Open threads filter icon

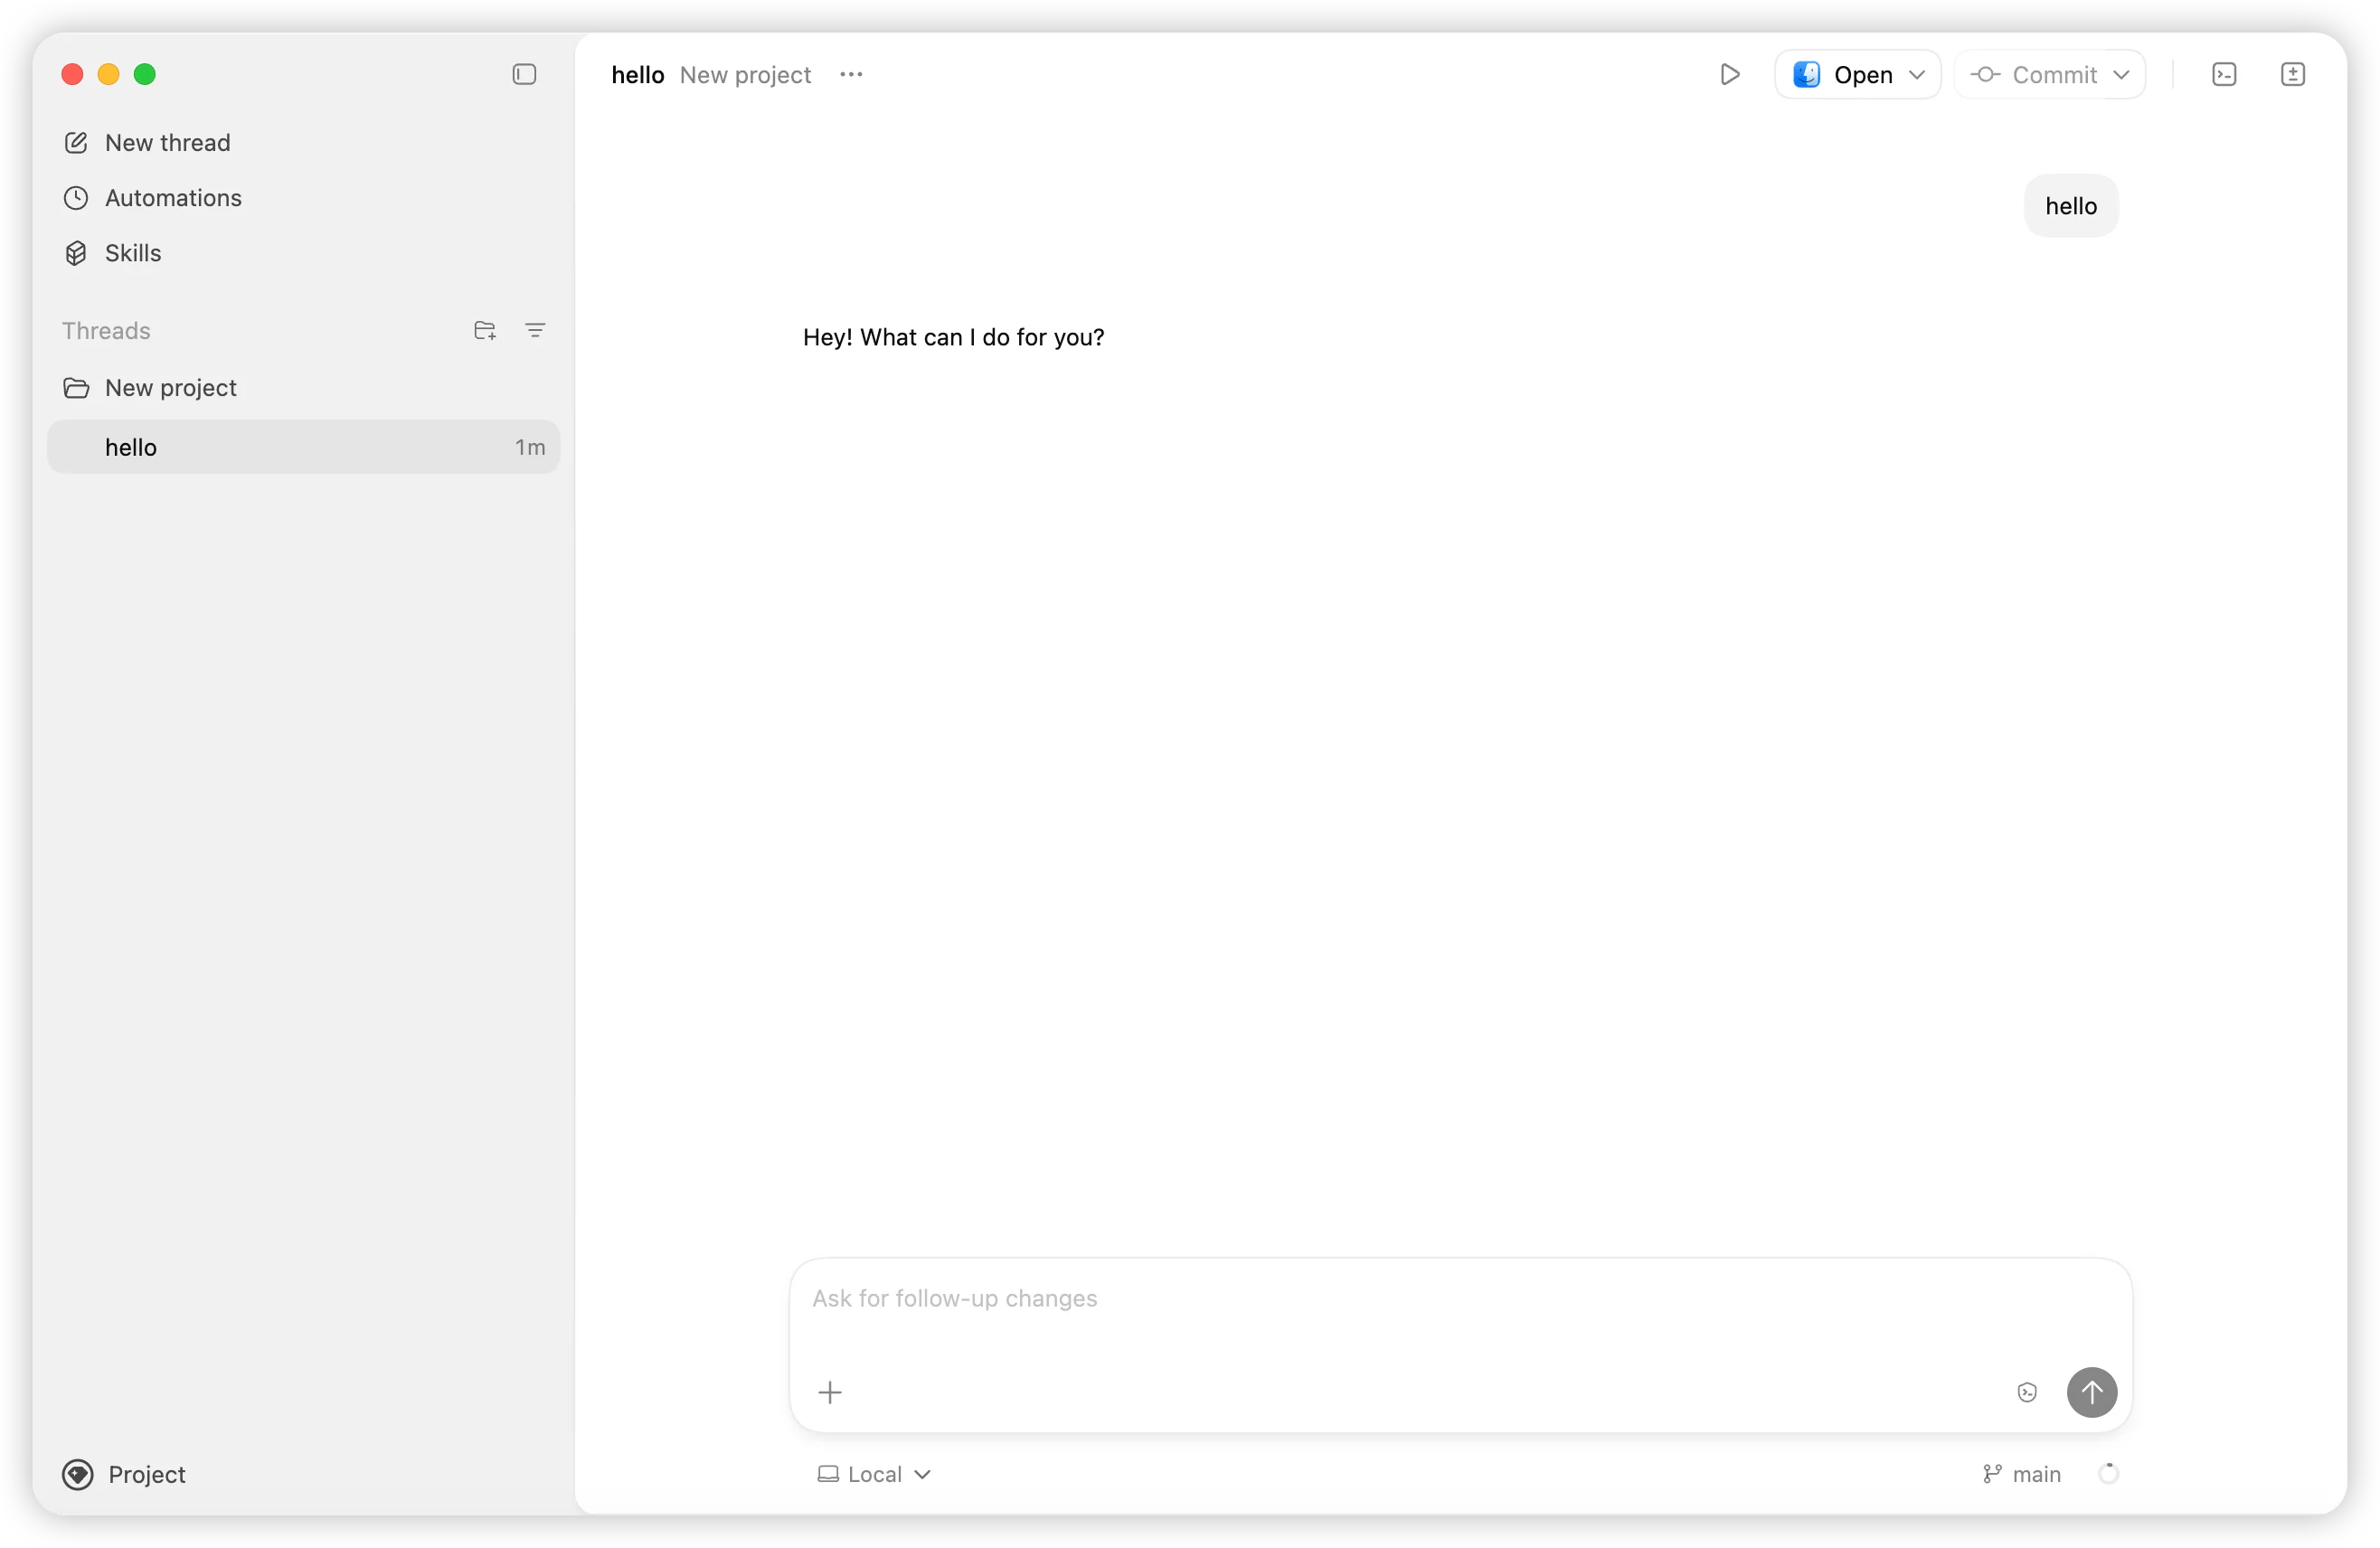pos(535,330)
